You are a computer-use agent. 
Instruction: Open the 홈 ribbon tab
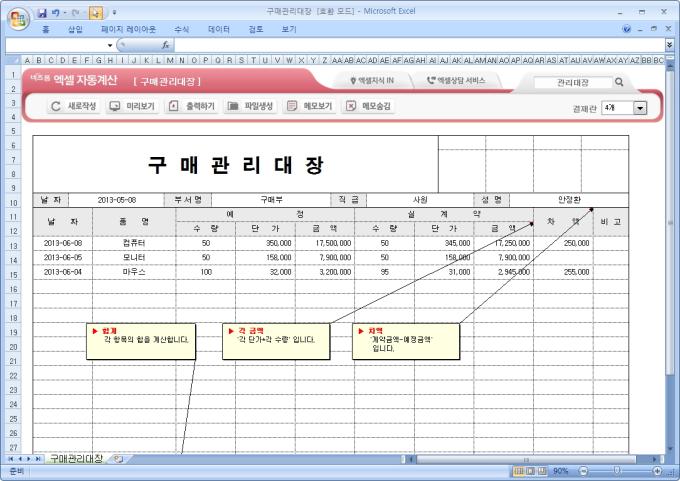46,29
